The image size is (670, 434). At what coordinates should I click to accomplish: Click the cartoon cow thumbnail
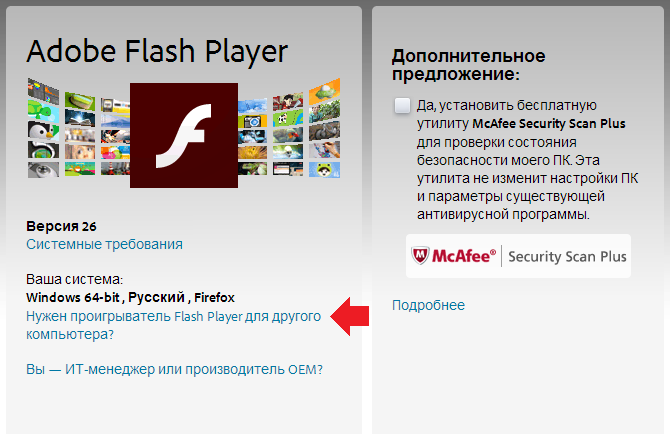click(x=288, y=117)
